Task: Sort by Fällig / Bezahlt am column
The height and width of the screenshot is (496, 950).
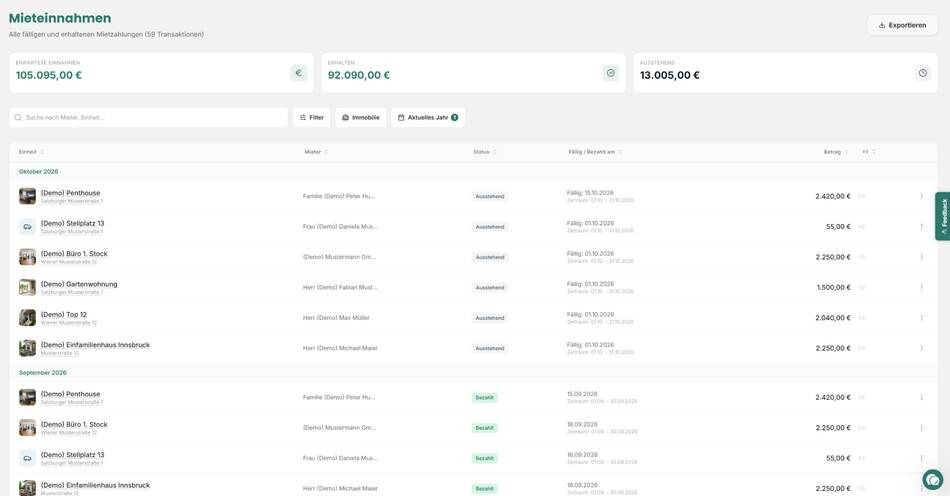Action: (595, 152)
